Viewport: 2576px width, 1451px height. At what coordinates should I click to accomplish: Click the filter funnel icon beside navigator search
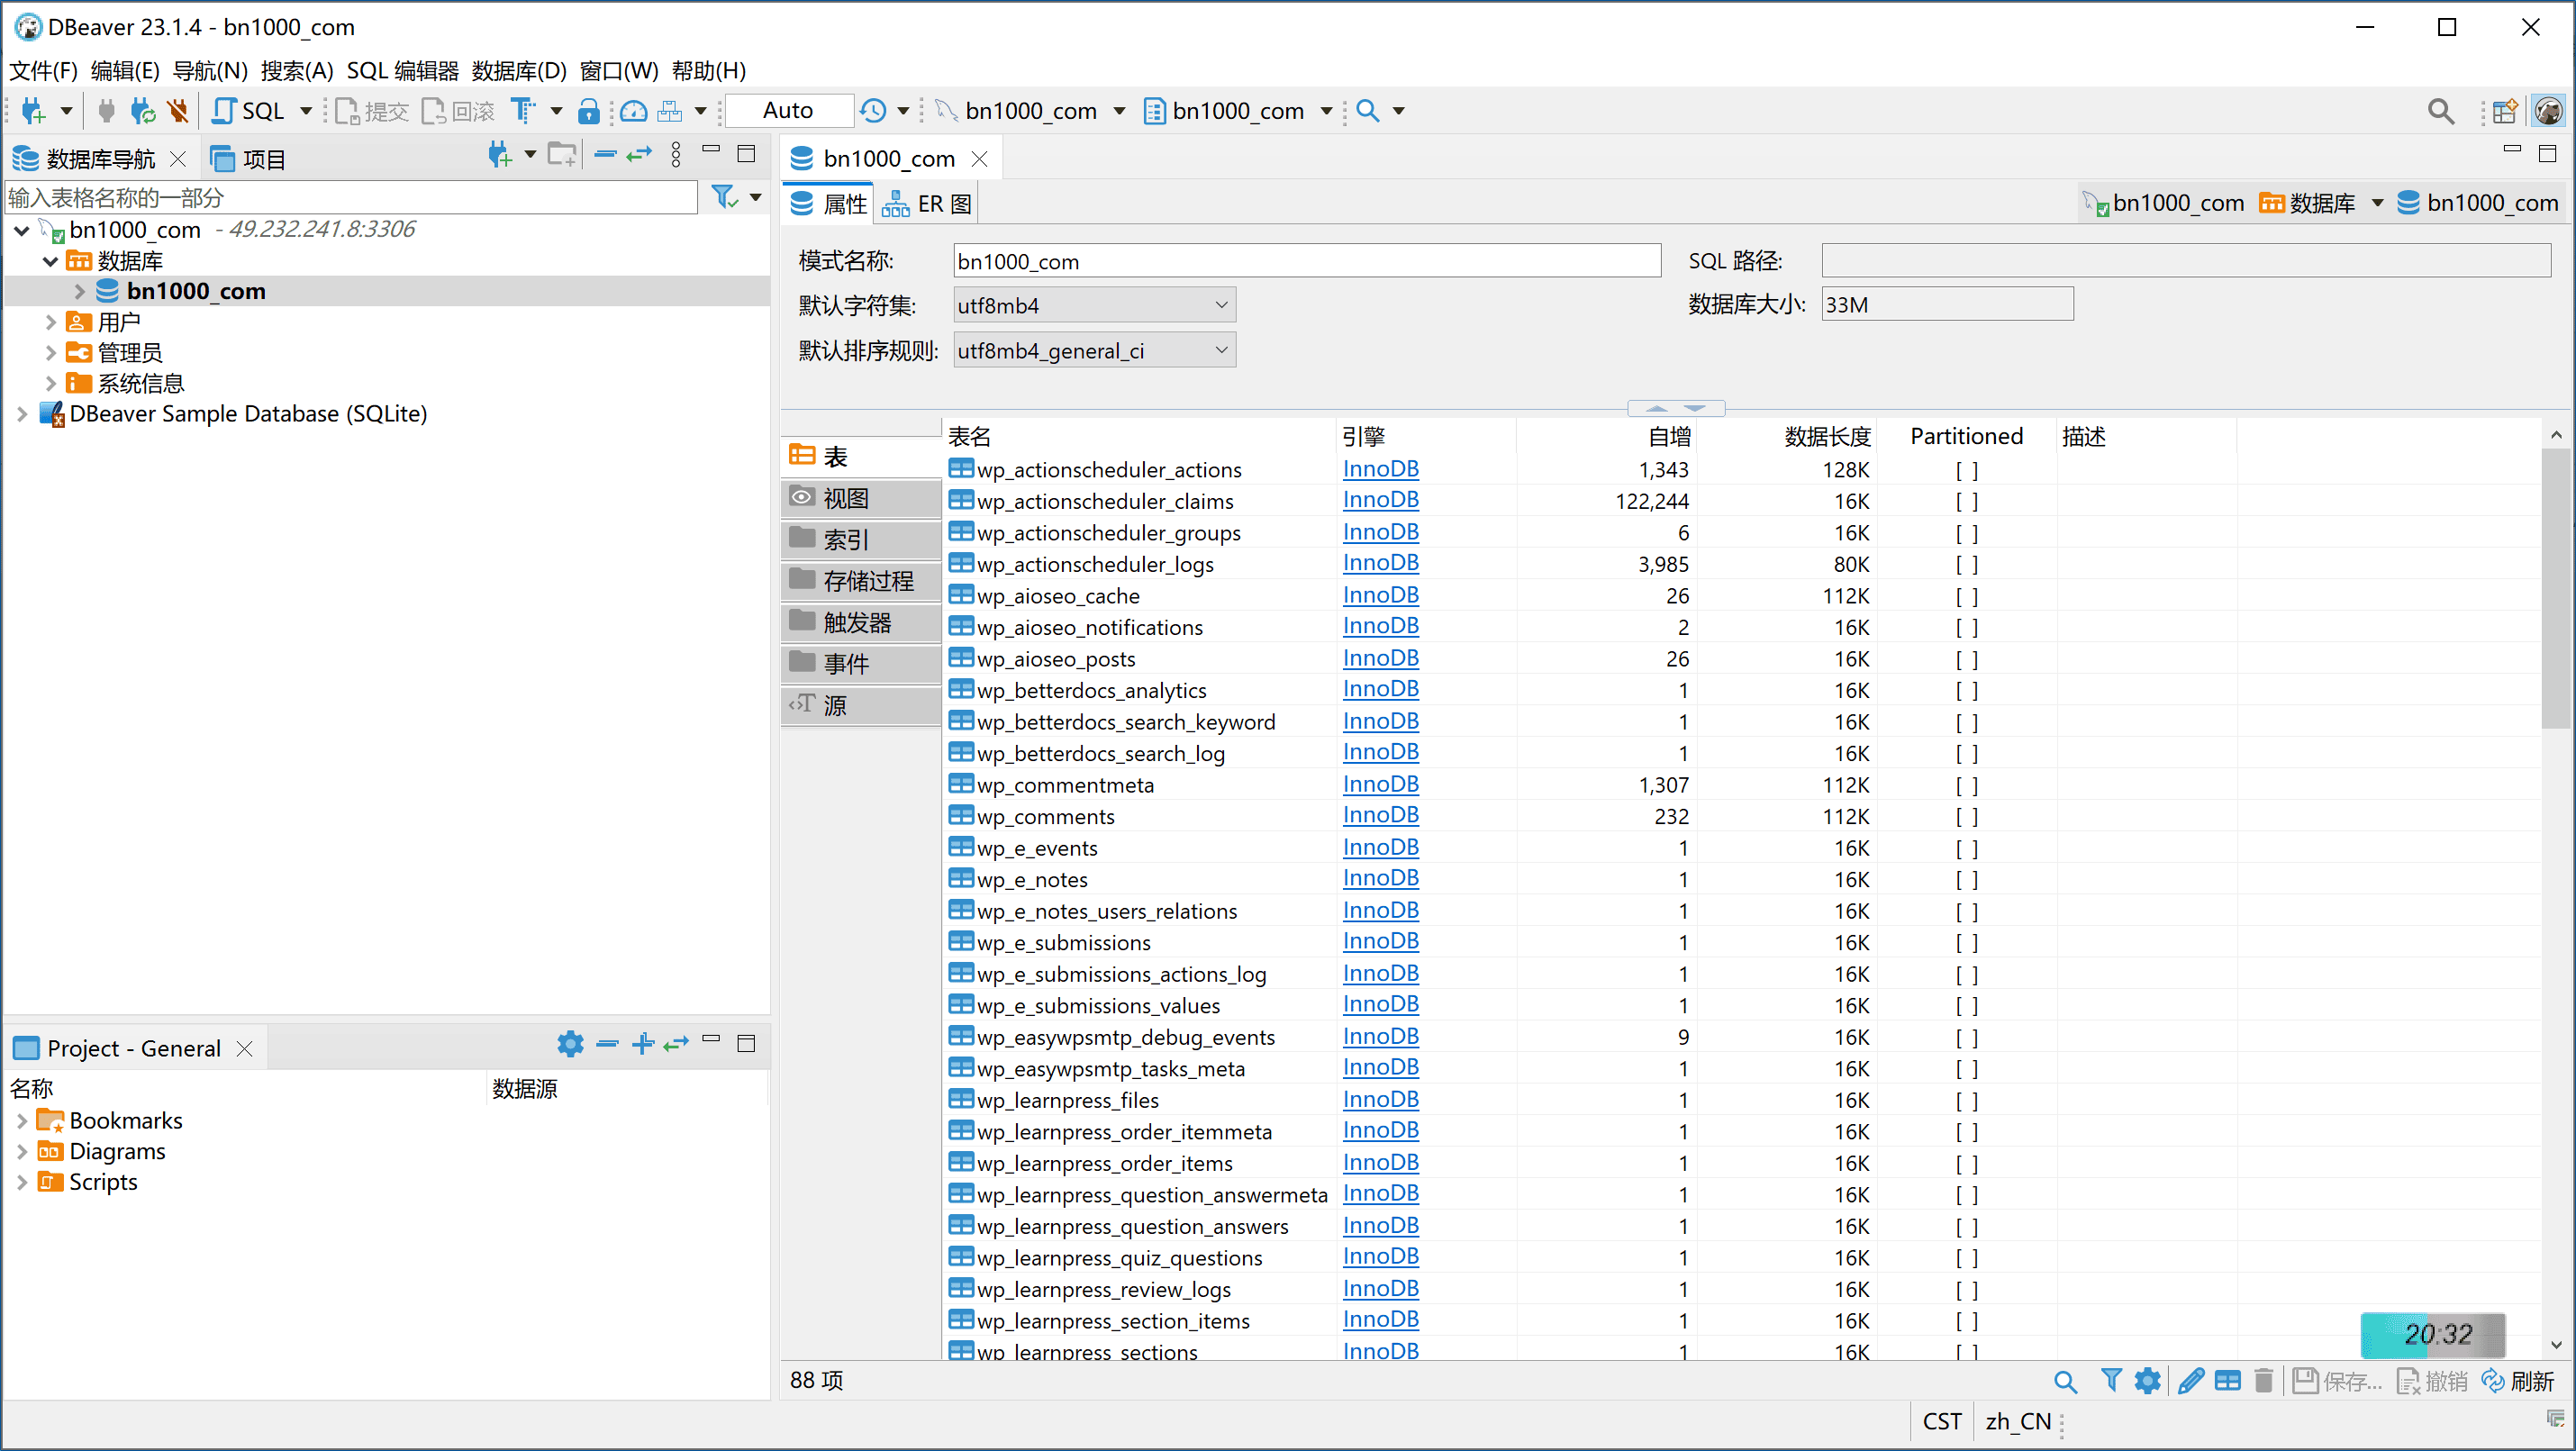pos(725,197)
